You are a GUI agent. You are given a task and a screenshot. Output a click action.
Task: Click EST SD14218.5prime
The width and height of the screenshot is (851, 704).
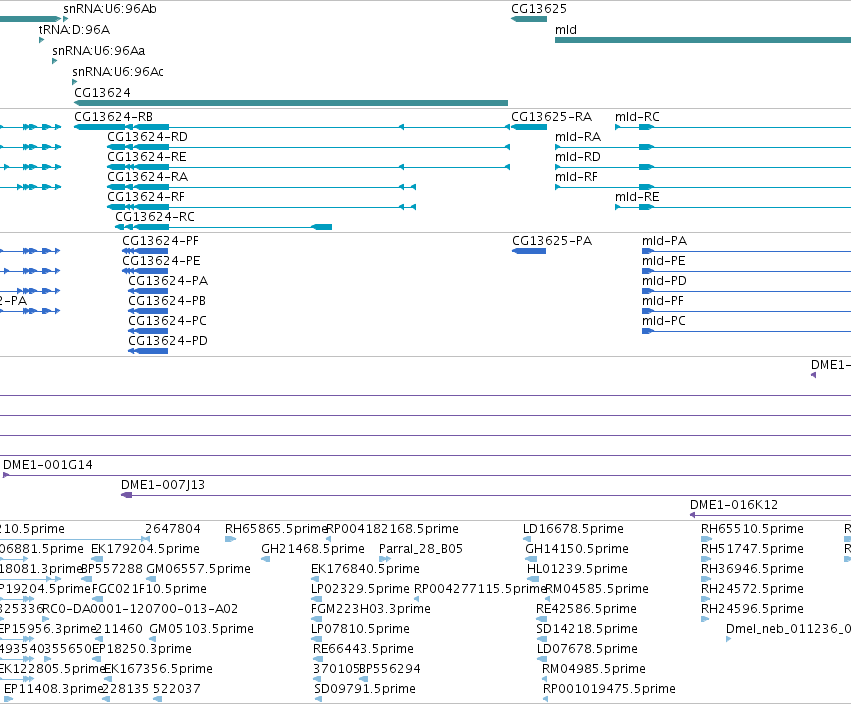point(587,630)
